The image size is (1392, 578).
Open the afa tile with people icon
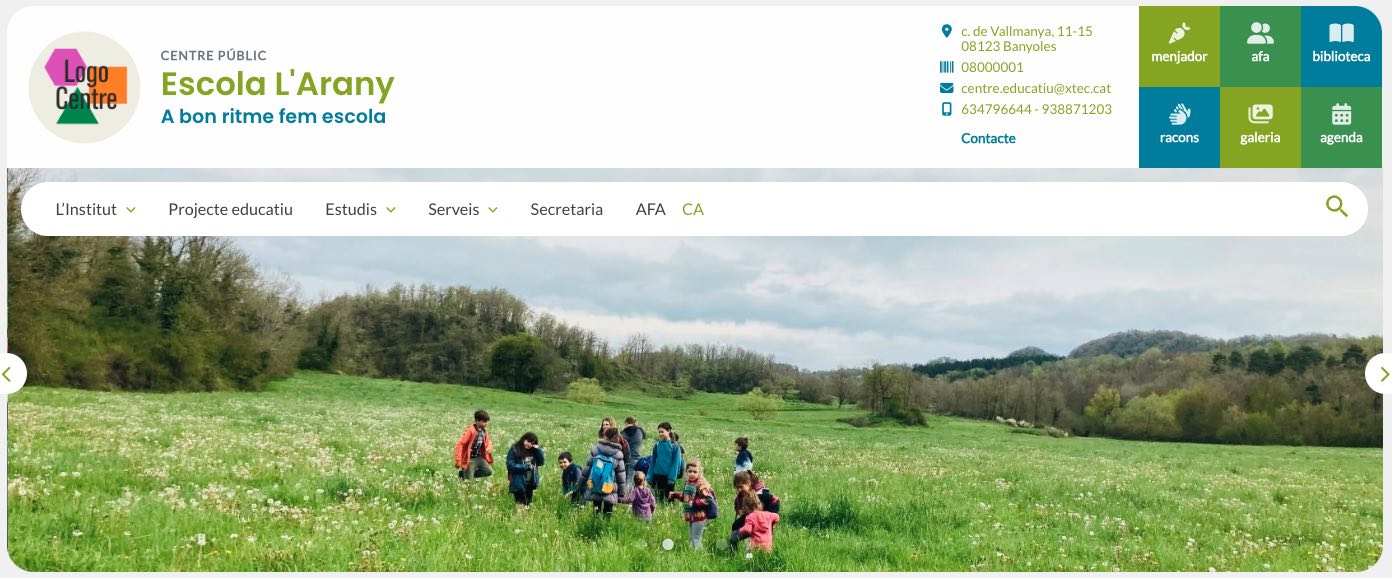click(1260, 46)
